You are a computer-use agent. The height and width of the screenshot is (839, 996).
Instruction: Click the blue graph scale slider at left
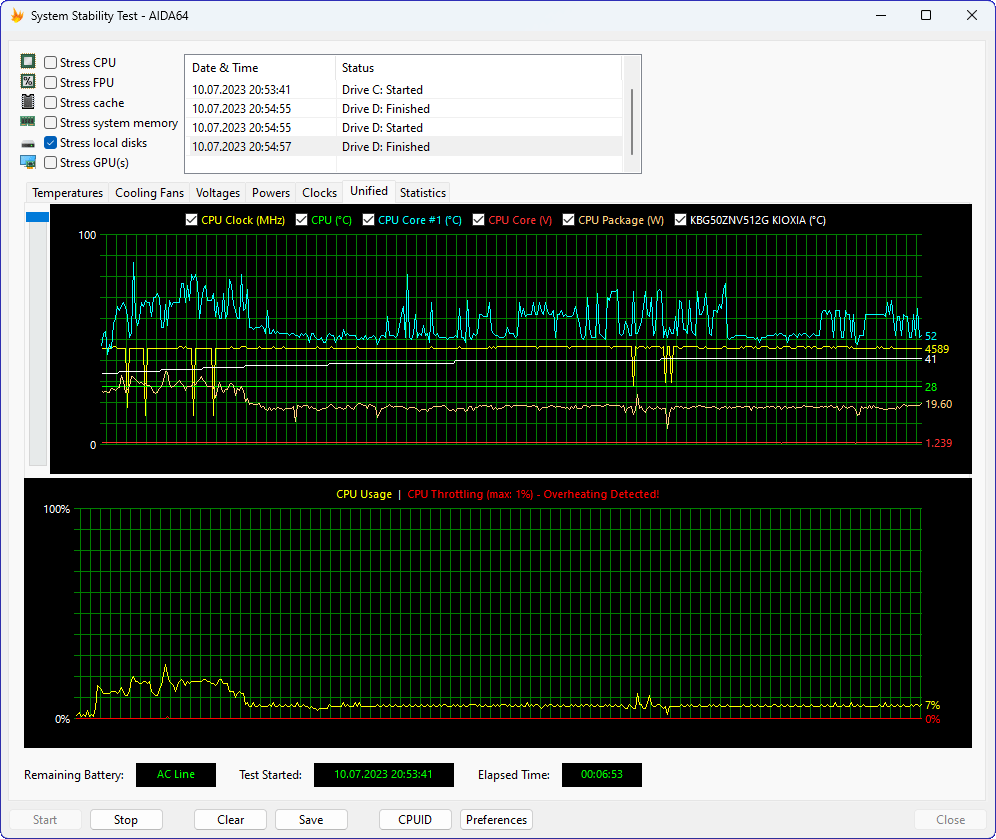pyautogui.click(x=37, y=217)
